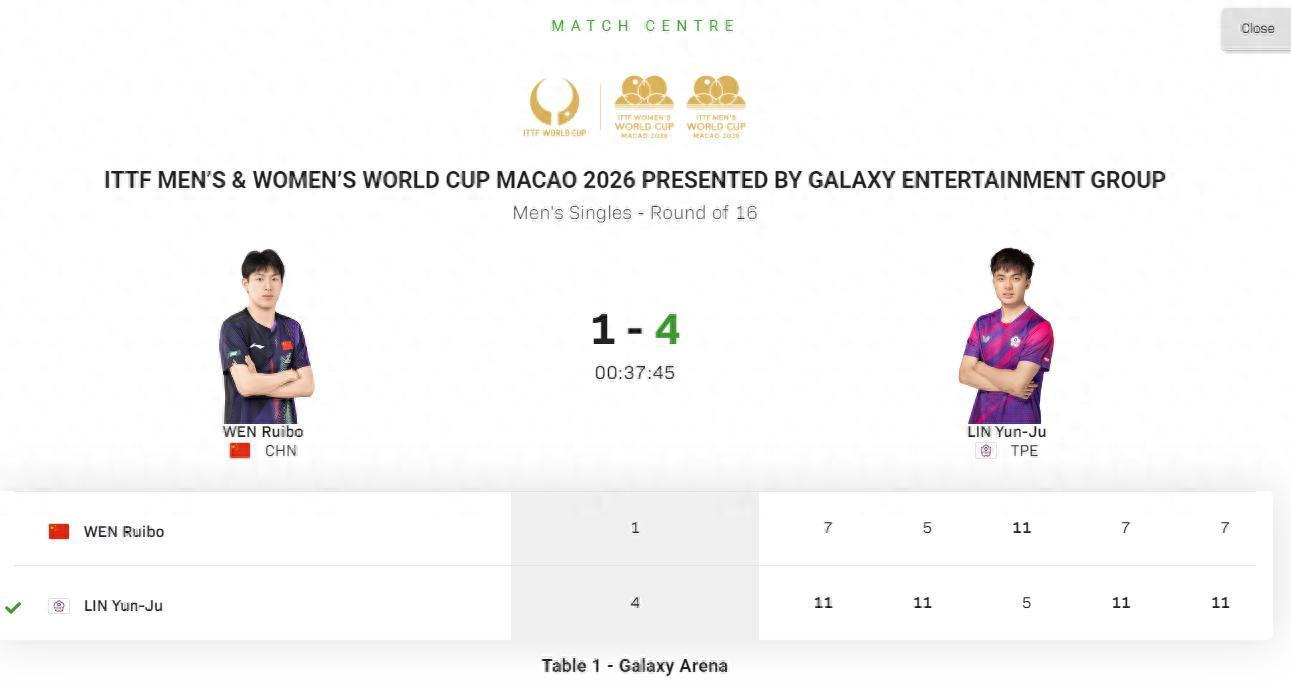Click LIN Yun-Ju name in the score table
The width and height of the screenshot is (1291, 693).
123,605
